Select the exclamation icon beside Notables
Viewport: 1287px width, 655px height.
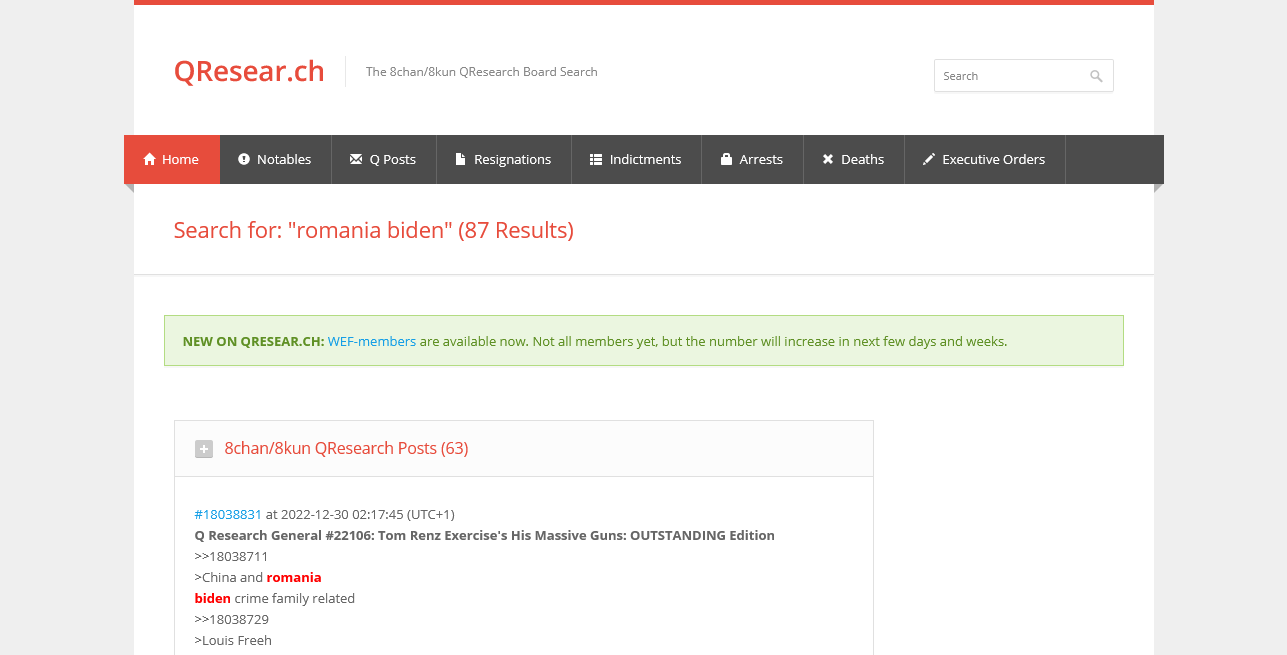244,159
